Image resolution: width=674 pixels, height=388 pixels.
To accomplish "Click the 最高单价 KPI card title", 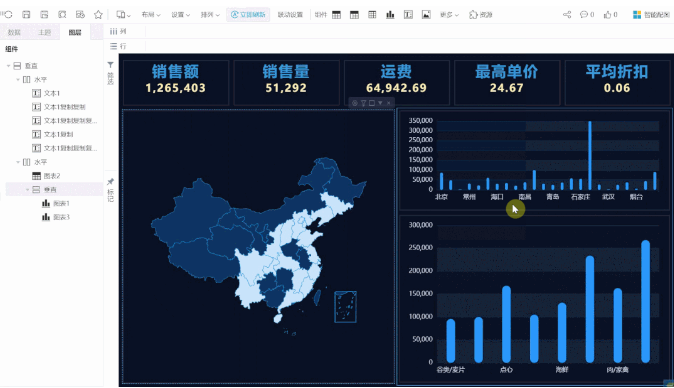I will click(506, 72).
